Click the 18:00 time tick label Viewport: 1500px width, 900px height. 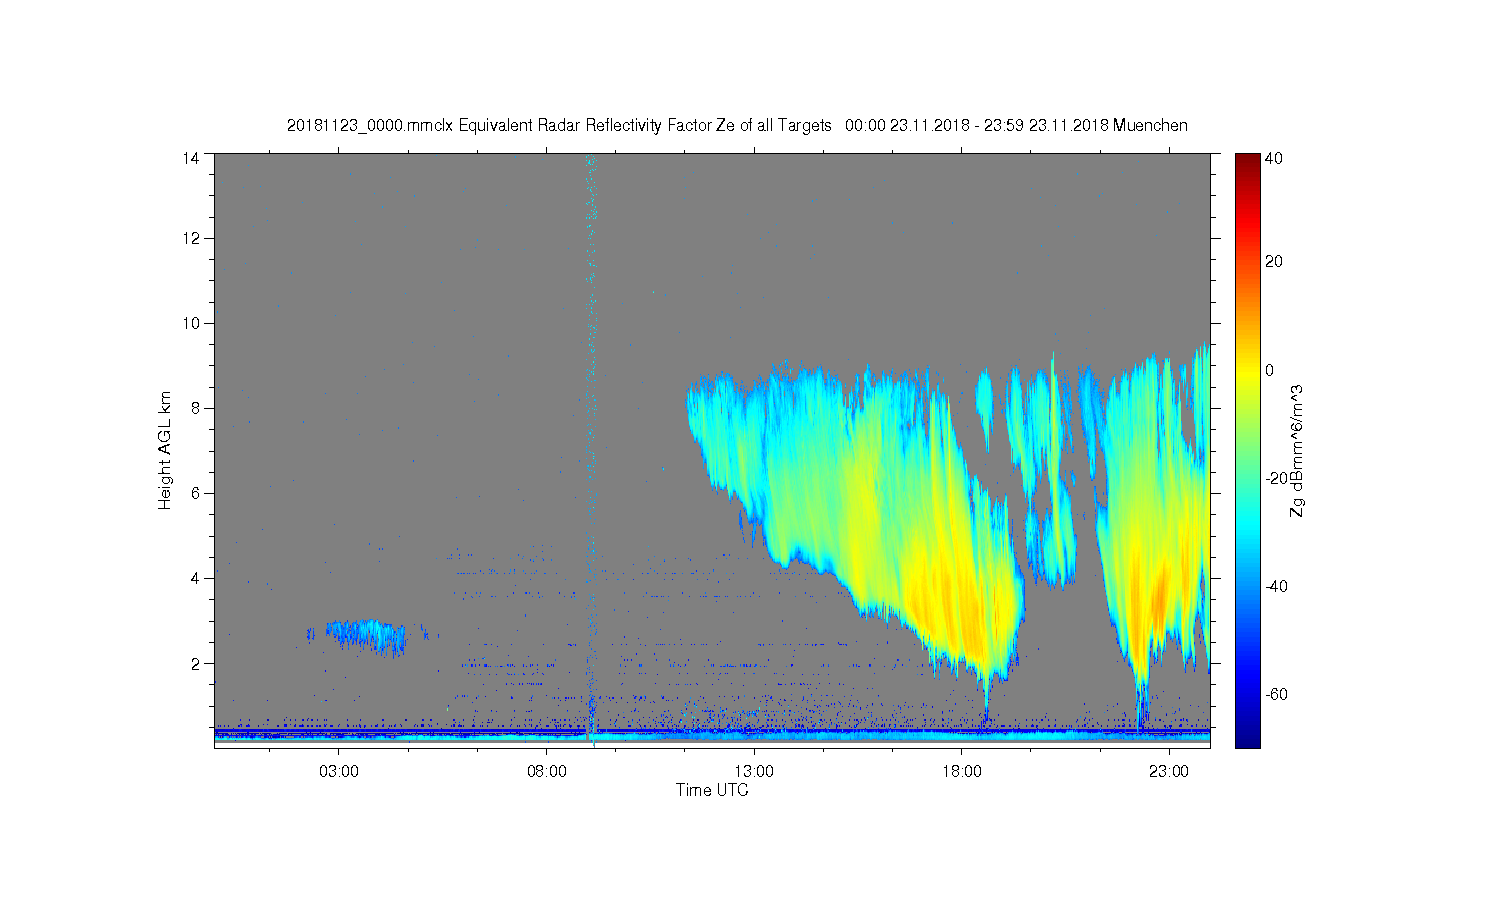click(961, 772)
